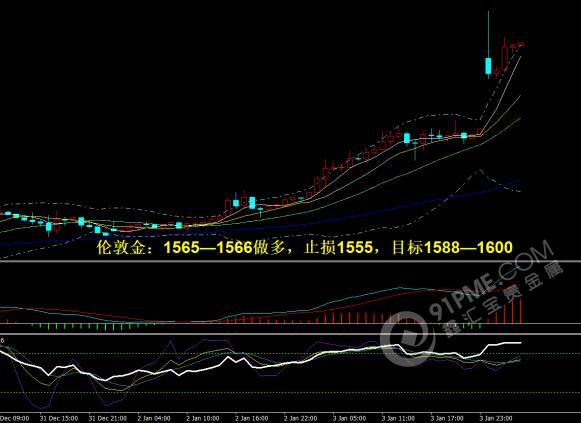Click the '3 Jan 23:00' time label
The width and height of the screenshot is (581, 423).
pos(497,418)
